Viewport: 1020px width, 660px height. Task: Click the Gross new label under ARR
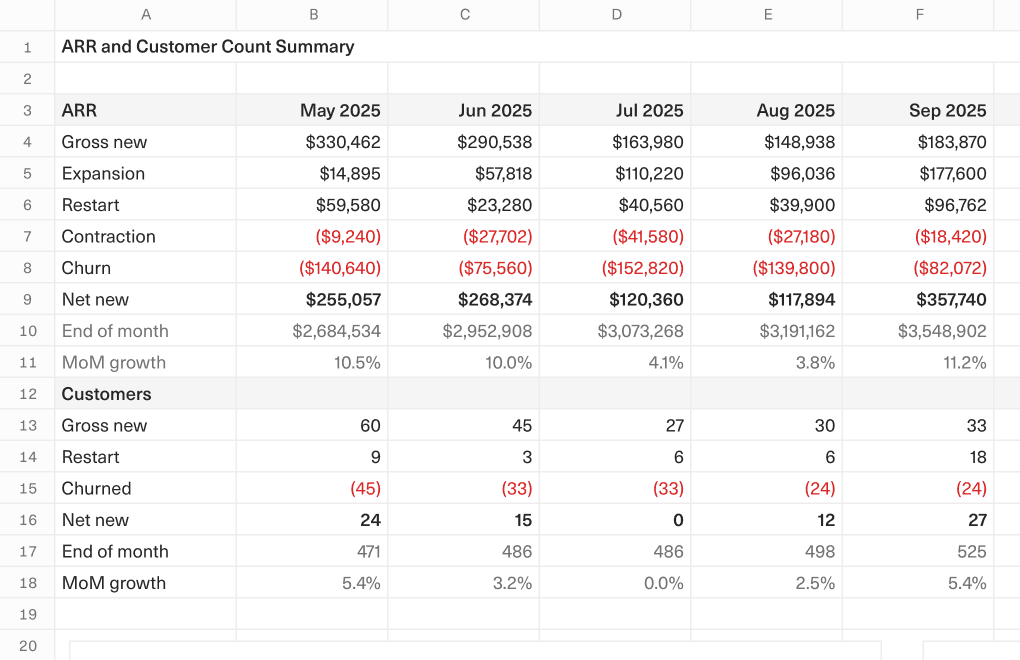tap(146, 141)
